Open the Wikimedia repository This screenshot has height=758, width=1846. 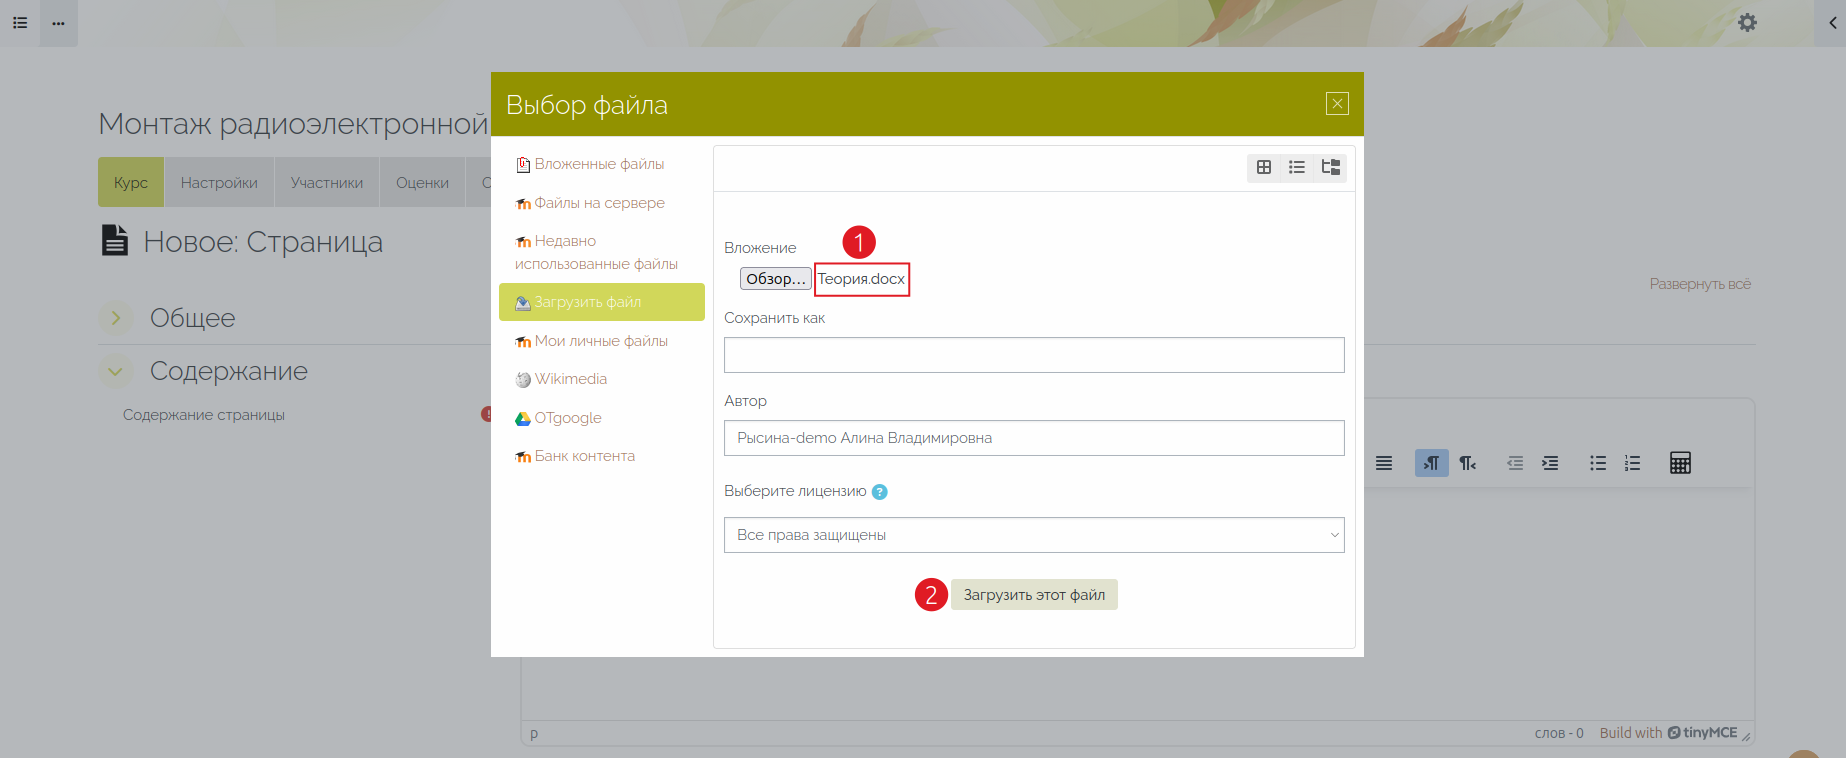tap(570, 379)
